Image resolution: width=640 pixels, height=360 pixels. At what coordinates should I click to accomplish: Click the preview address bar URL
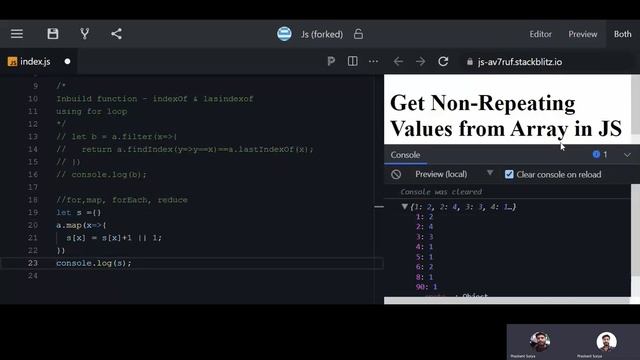click(x=520, y=62)
